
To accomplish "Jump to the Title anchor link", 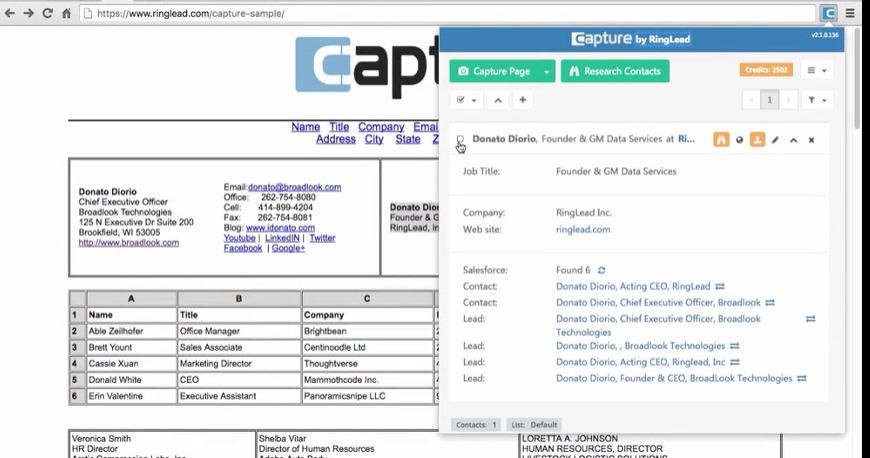I will [x=339, y=127].
